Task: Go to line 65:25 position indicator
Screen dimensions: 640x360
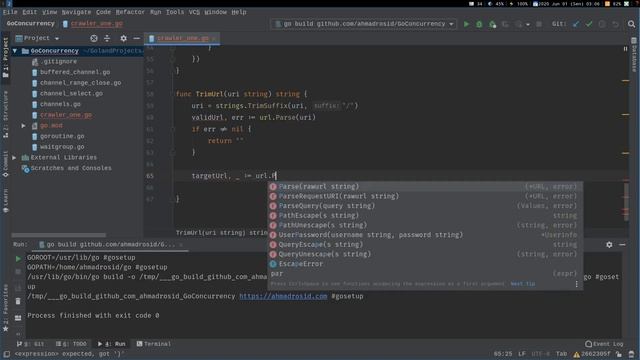Action: click(x=502, y=354)
